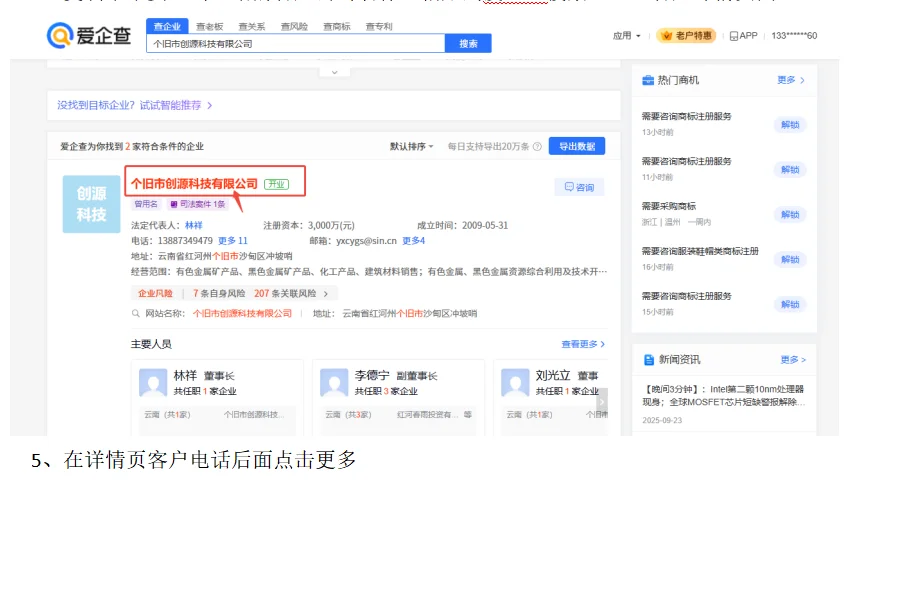This screenshot has width=900, height=591.
Task: Click the 搜索 button
Action: [468, 44]
